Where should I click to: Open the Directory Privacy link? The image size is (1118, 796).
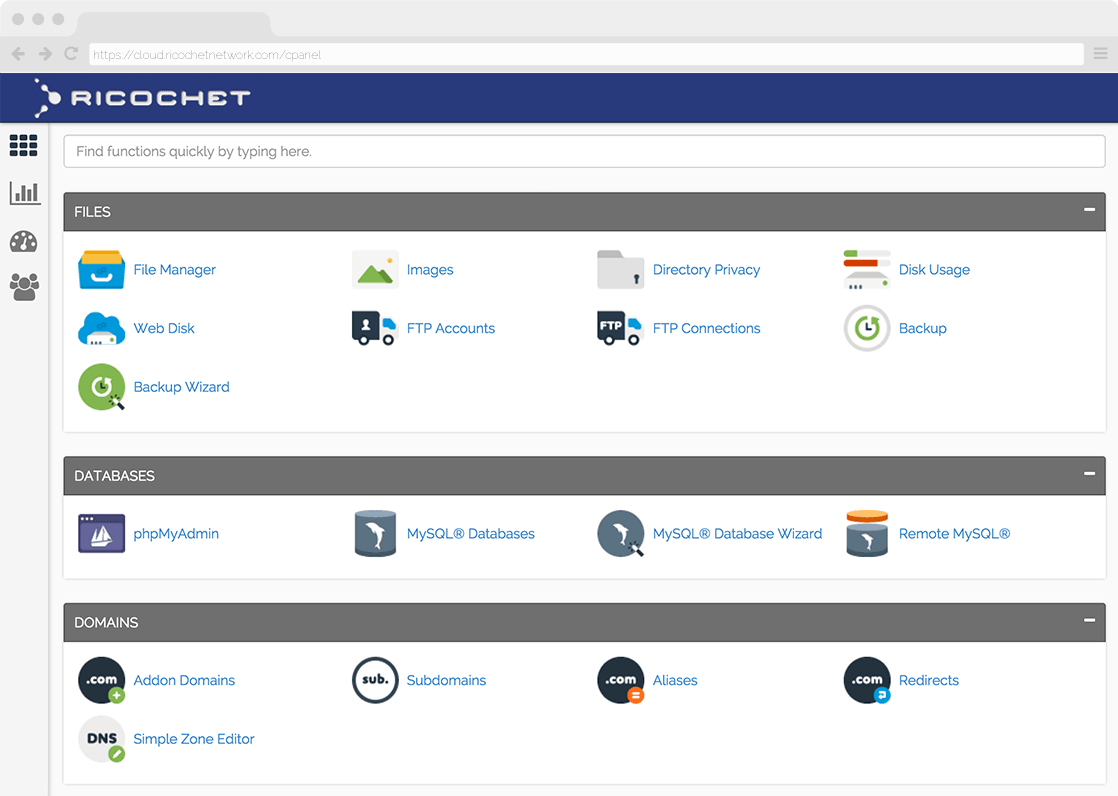click(x=706, y=270)
